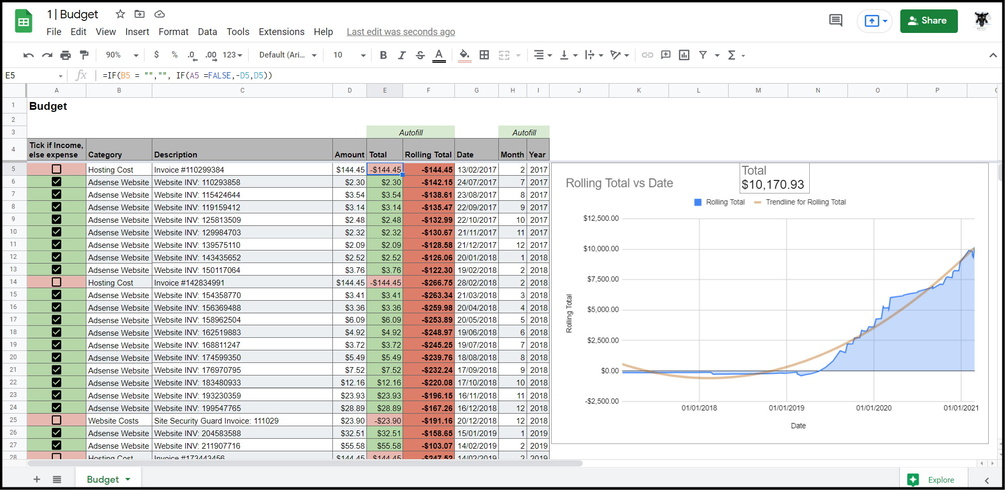Click the Name box showing E5
The image size is (1005, 490).
(x=33, y=75)
